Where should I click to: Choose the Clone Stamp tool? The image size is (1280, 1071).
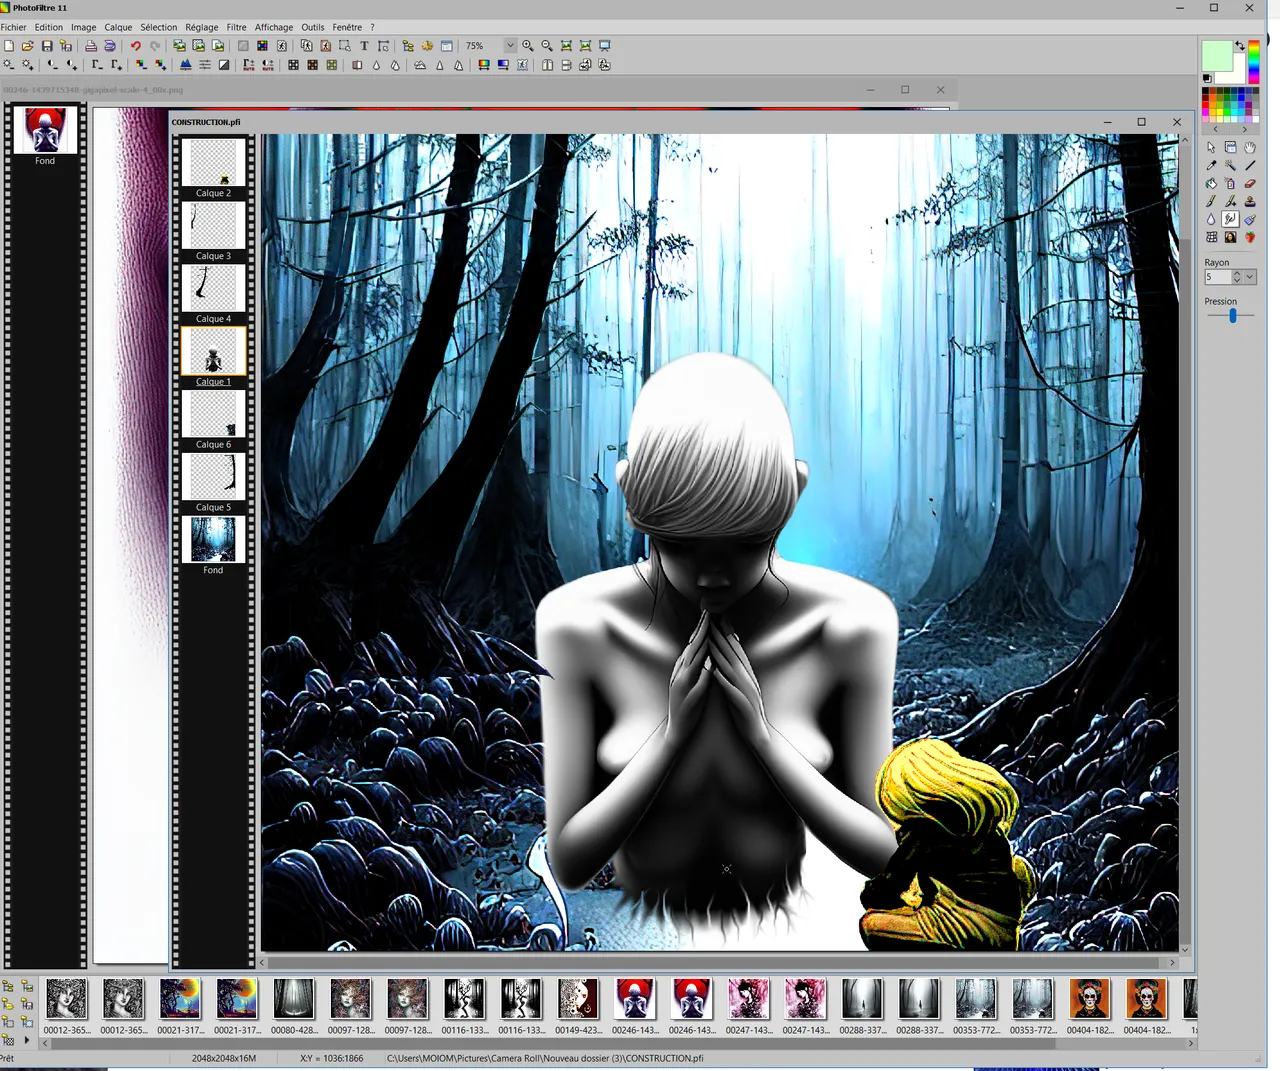coord(1250,201)
